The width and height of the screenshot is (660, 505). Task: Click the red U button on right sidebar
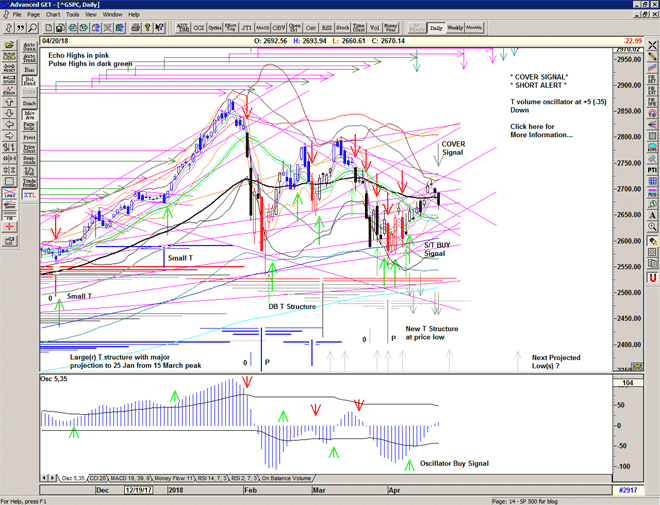coord(652,277)
